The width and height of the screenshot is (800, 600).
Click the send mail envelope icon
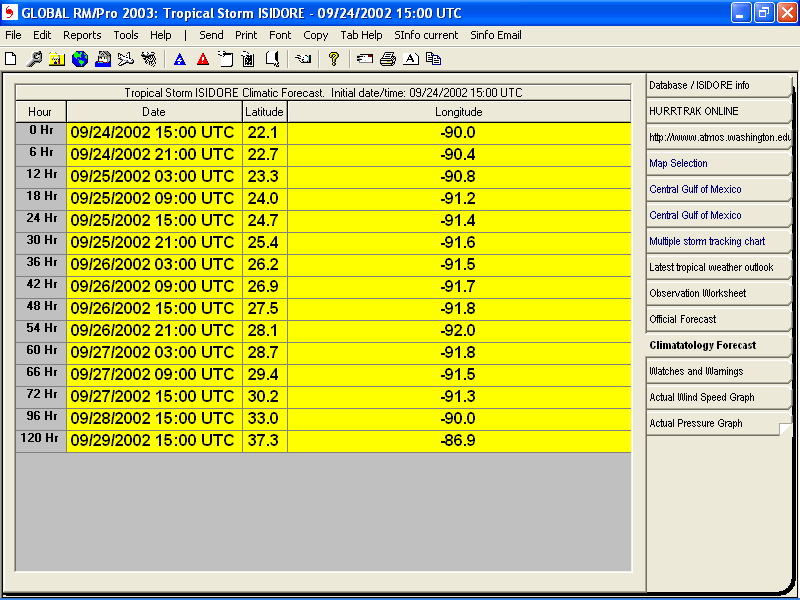point(365,59)
